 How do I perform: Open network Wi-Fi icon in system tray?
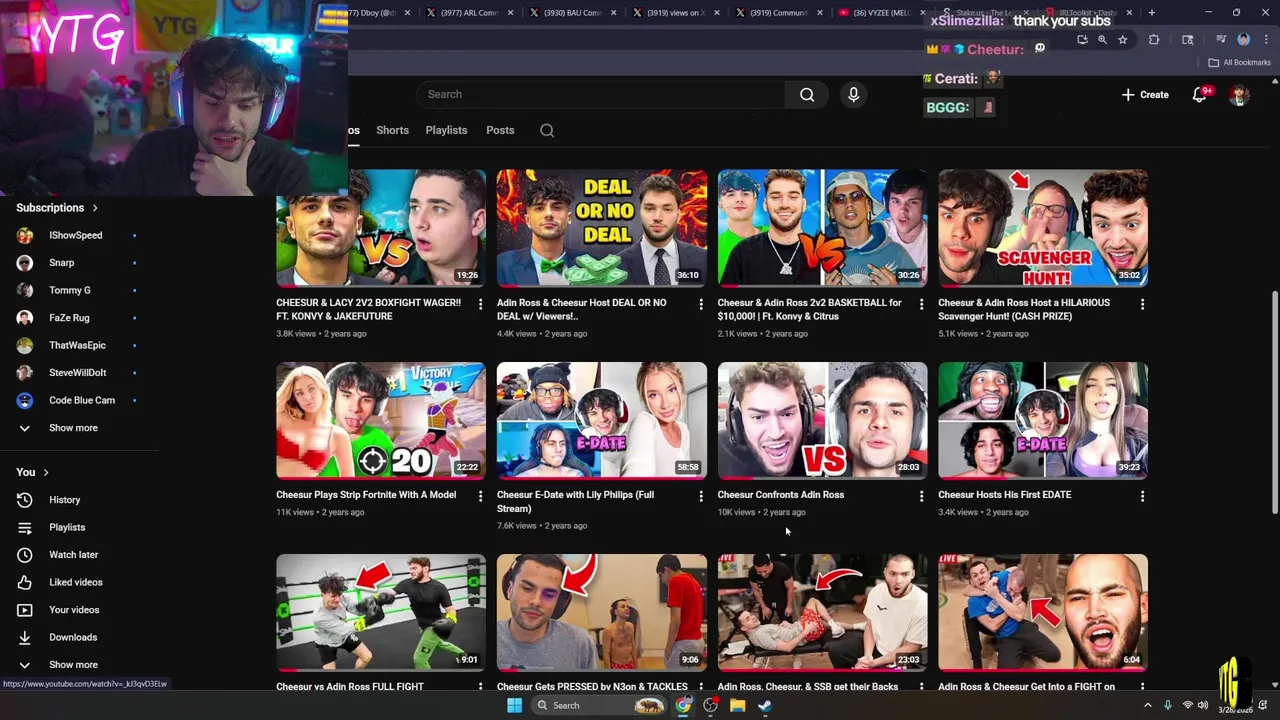pyautogui.click(x=1187, y=706)
